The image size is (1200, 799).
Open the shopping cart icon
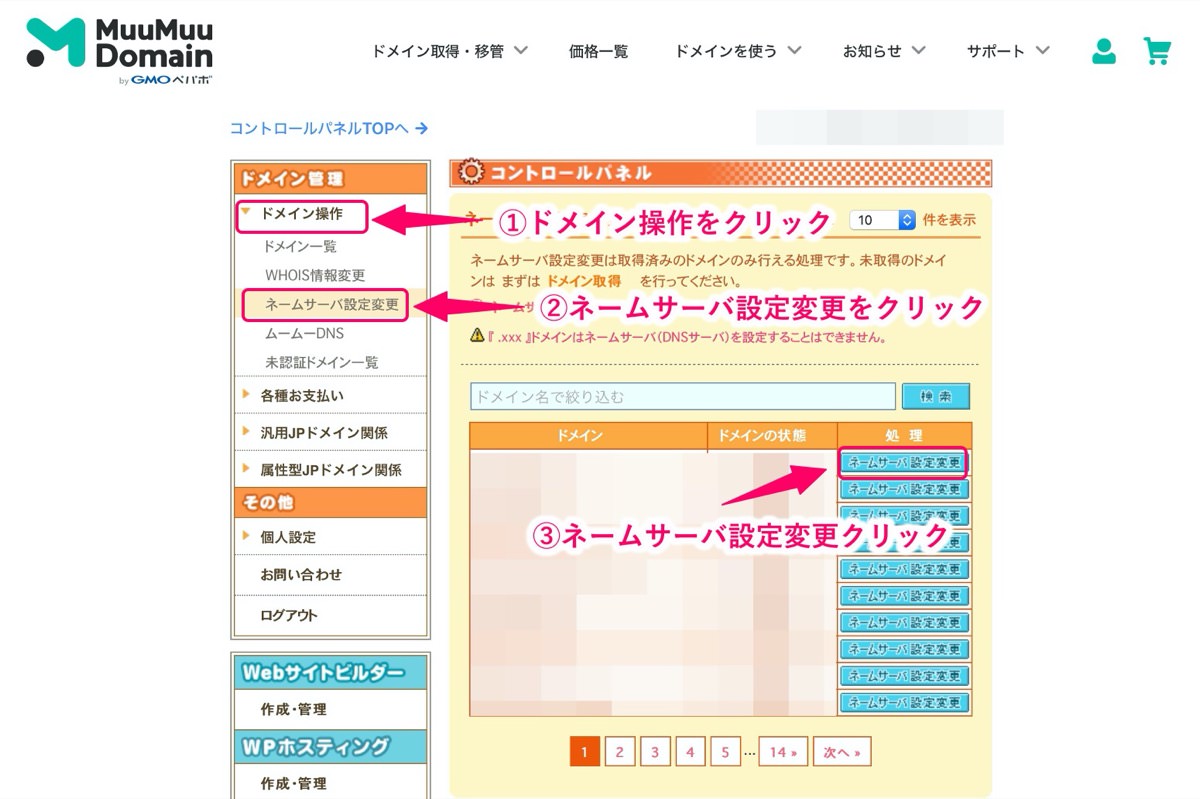1157,51
